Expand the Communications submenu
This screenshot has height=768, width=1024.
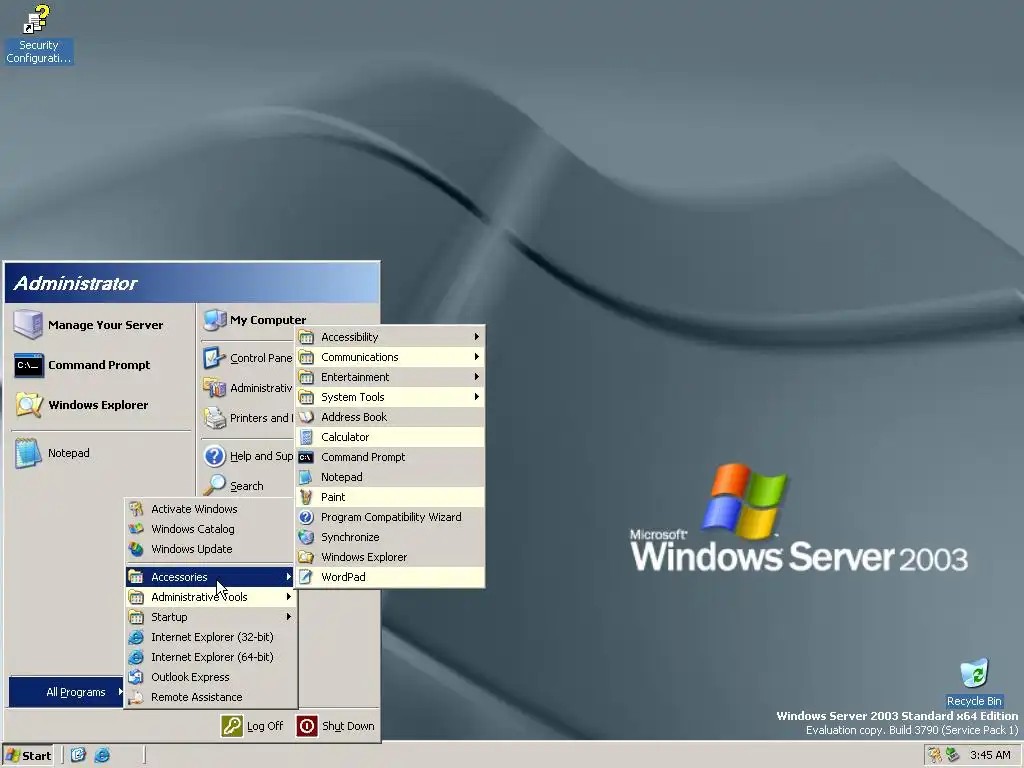(x=390, y=357)
